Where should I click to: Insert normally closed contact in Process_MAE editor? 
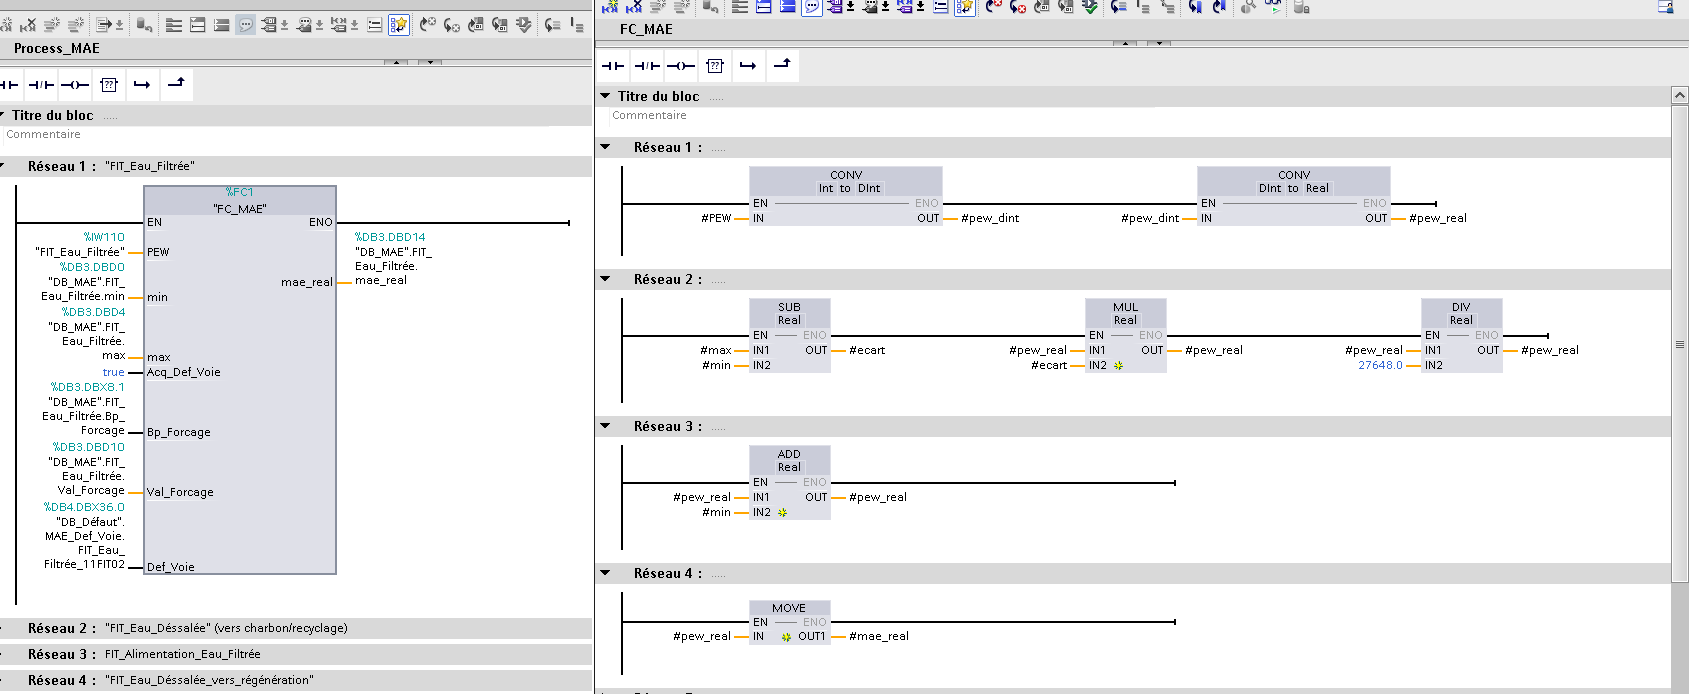click(41, 85)
